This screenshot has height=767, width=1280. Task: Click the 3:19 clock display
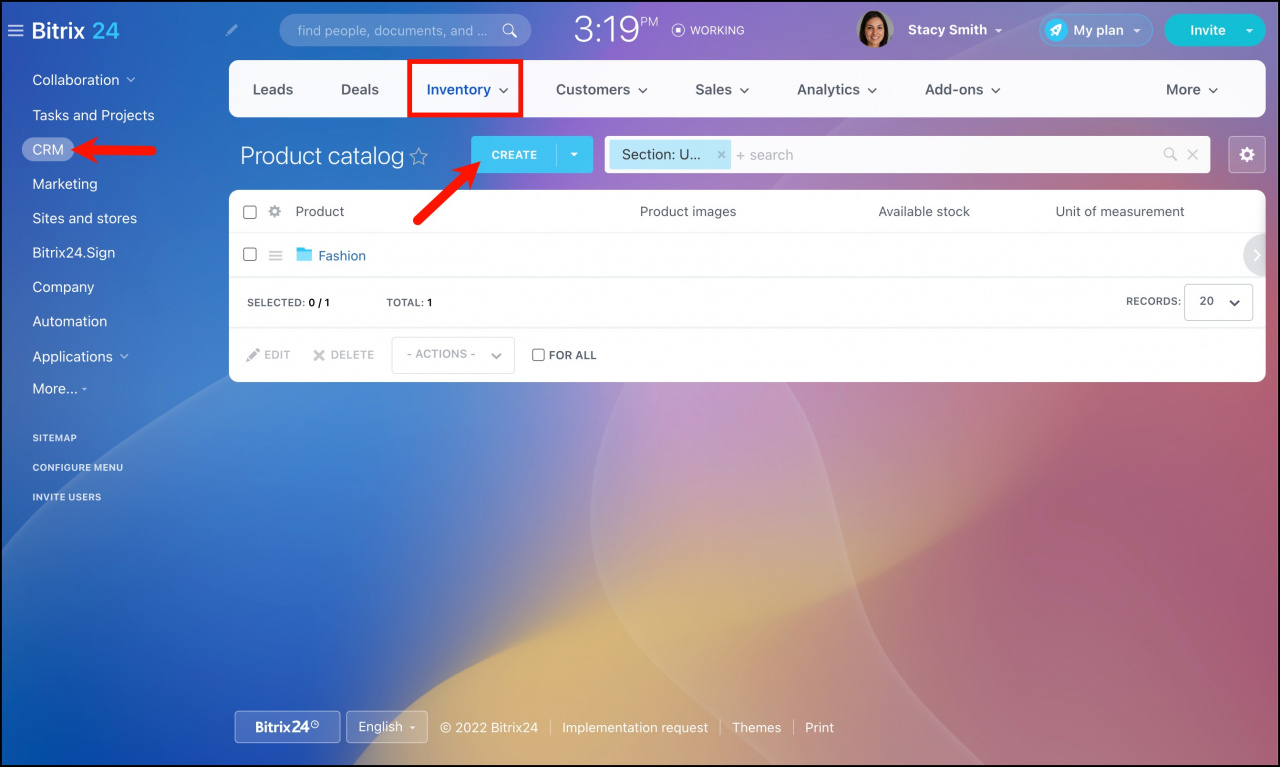tap(616, 30)
